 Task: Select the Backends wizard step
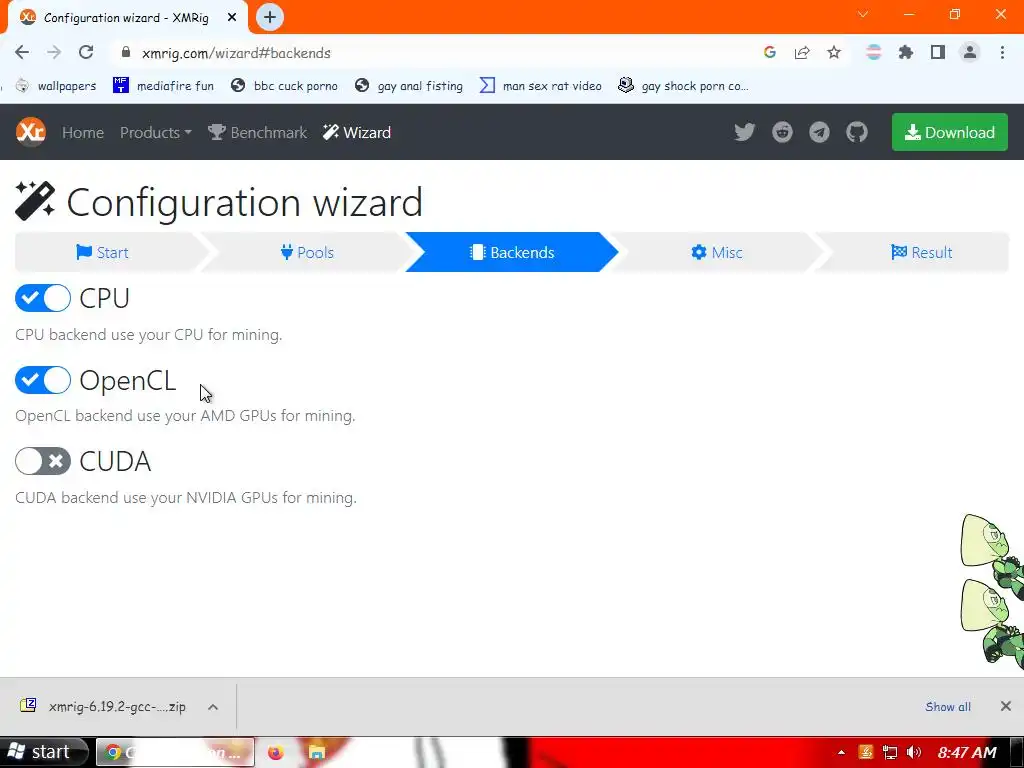point(512,252)
